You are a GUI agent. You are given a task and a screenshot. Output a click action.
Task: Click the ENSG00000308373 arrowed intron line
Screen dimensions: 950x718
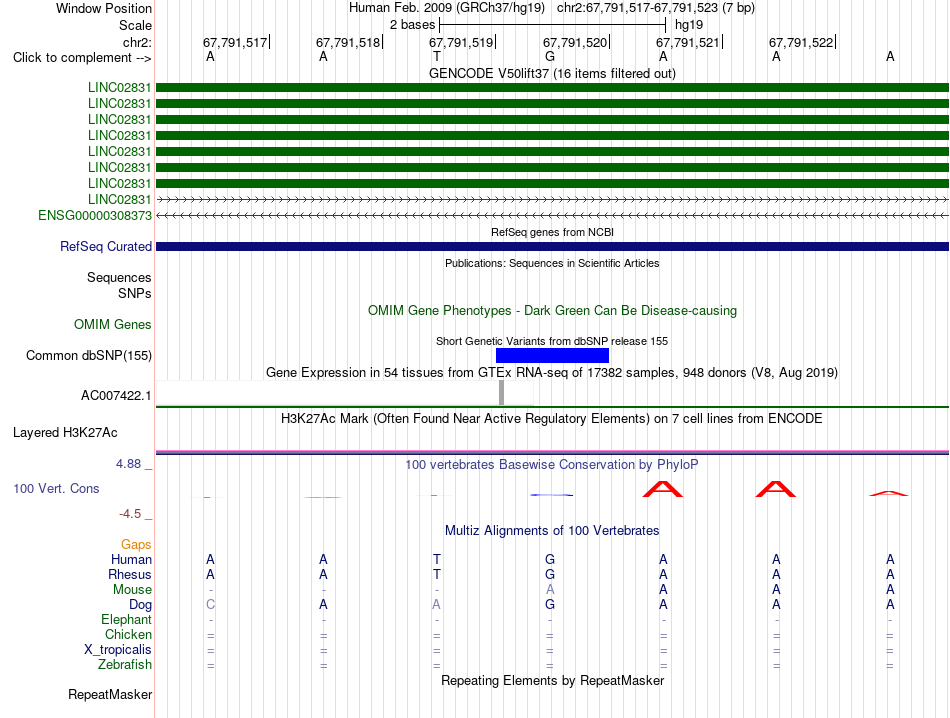pos(552,216)
